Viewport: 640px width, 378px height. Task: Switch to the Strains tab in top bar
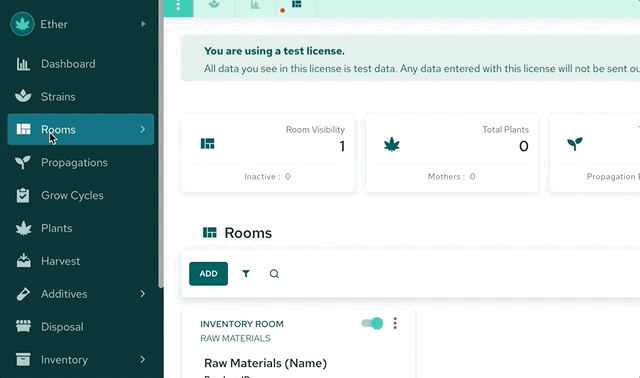coord(214,5)
